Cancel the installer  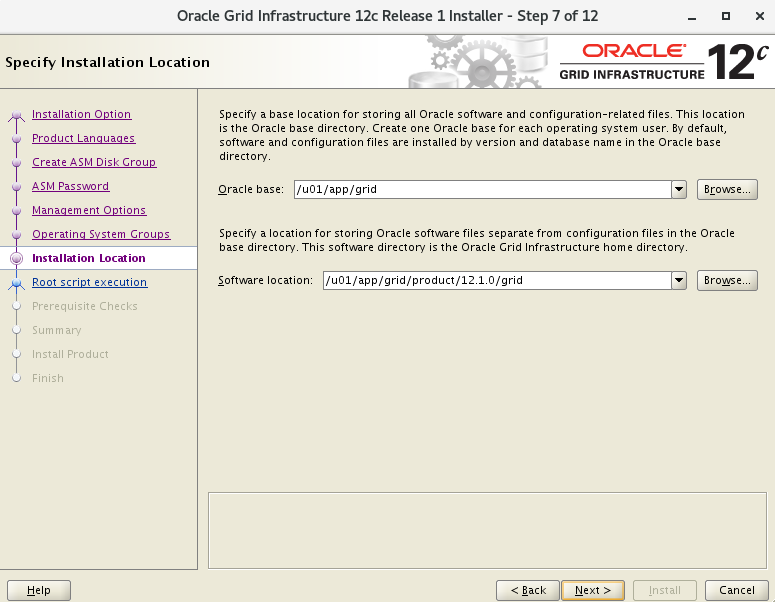pos(736,590)
